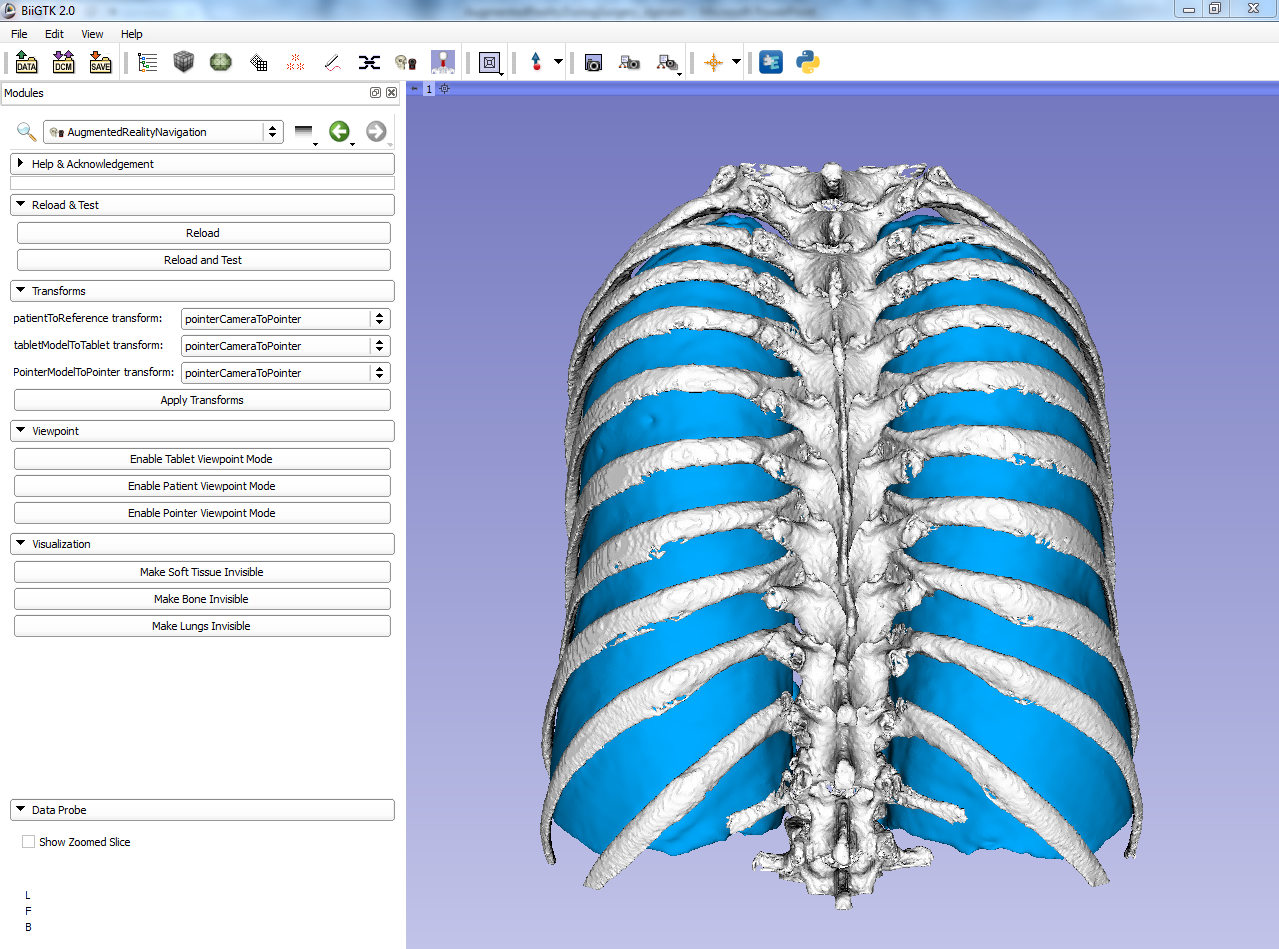Click the green back arrow module button
1279x949 pixels.
[x=340, y=131]
